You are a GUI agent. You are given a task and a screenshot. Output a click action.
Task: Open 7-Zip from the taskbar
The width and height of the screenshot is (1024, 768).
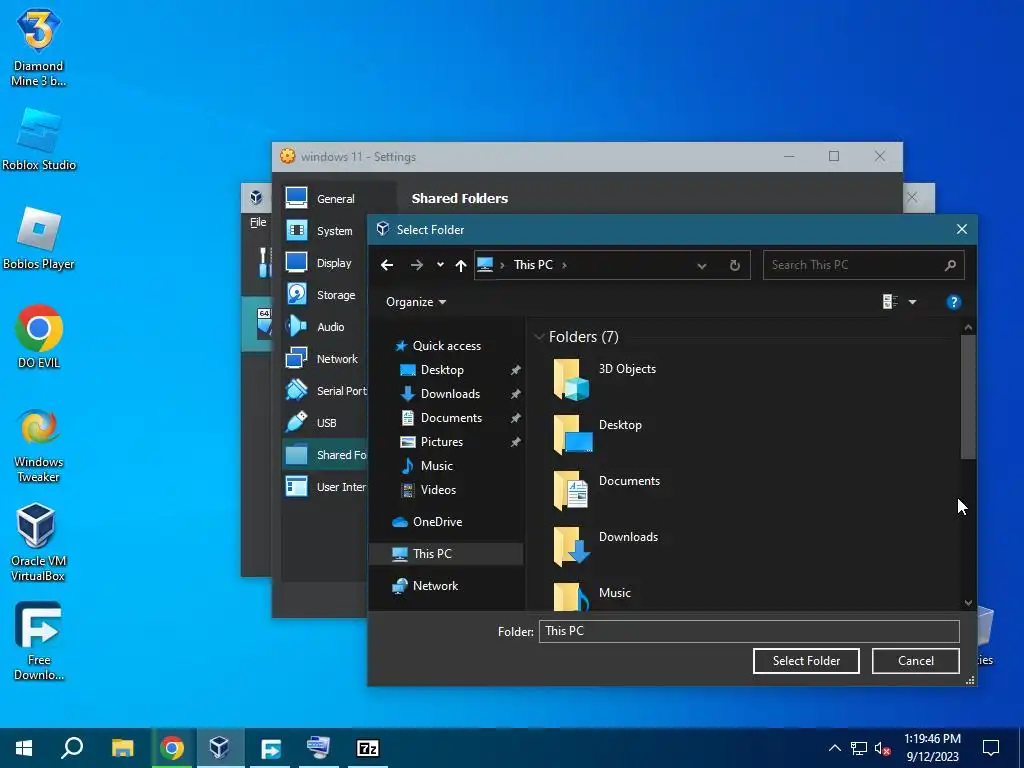pyautogui.click(x=368, y=748)
